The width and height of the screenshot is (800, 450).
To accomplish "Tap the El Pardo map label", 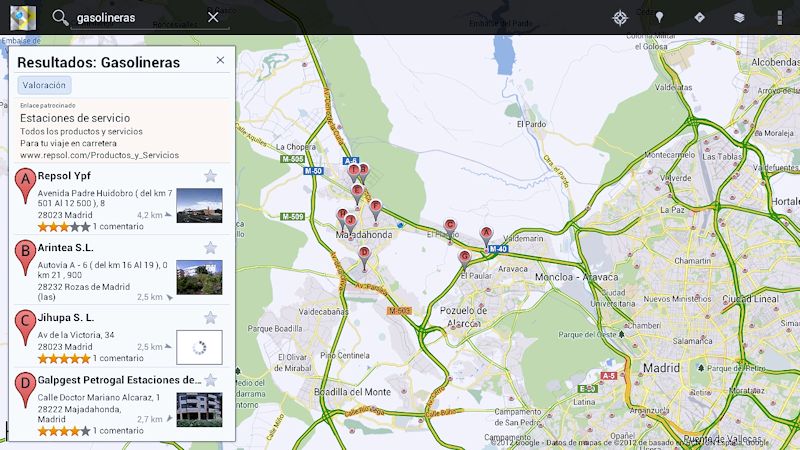I will point(531,124).
